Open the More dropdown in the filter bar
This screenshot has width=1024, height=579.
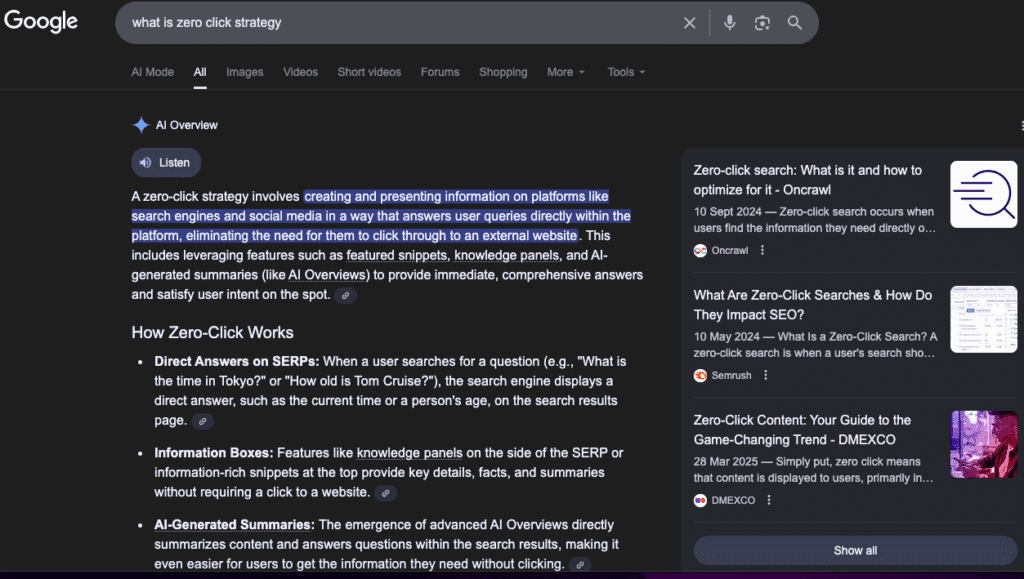click(x=566, y=71)
